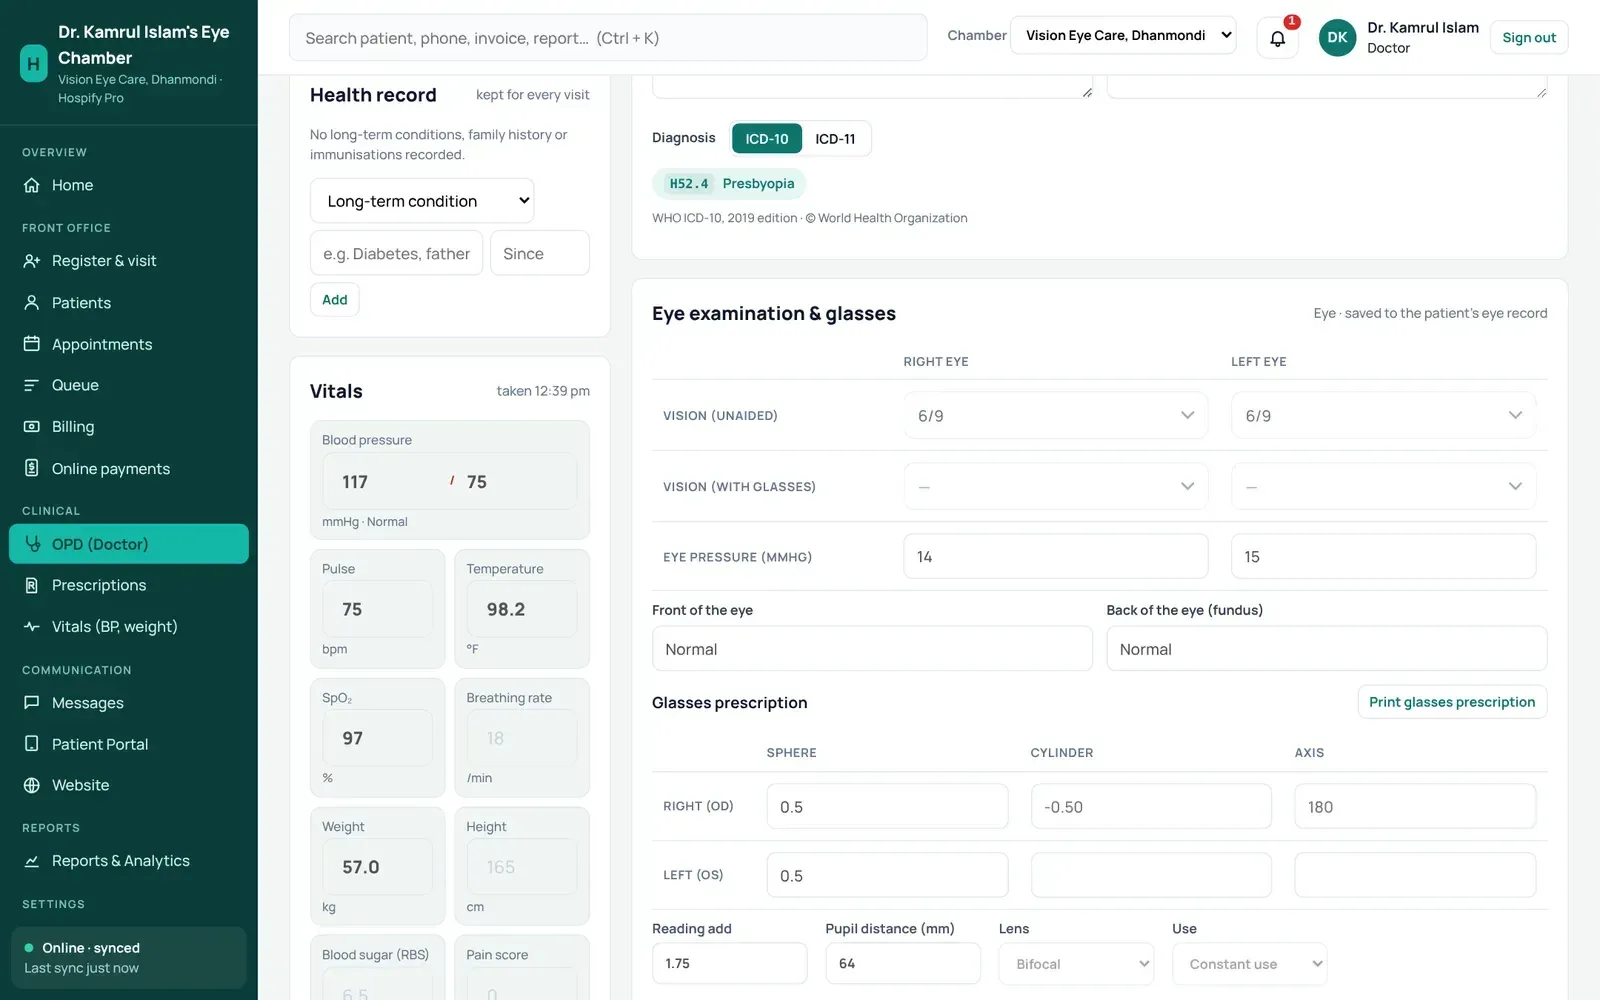The image size is (1600, 1000).
Task: Click the Website globe icon
Action: 32,785
